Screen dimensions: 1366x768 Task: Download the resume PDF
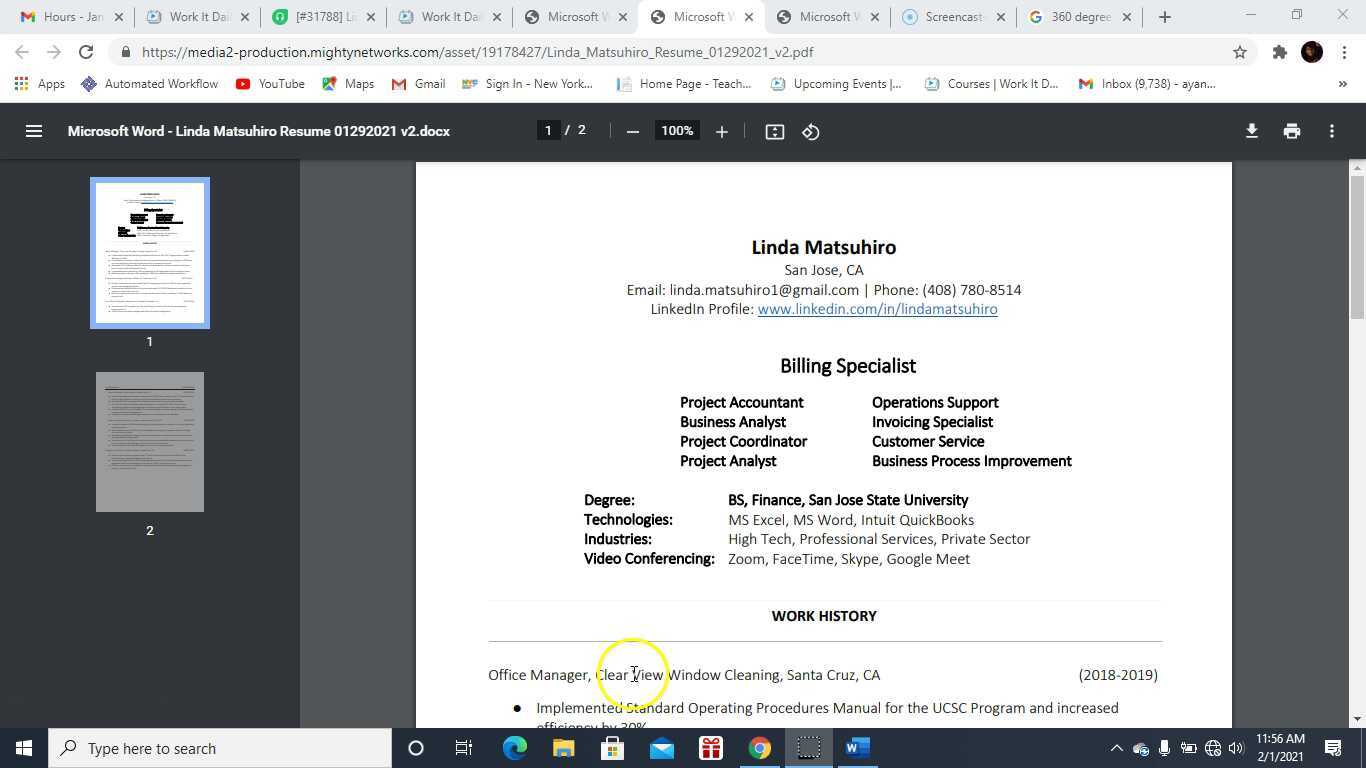1251,130
